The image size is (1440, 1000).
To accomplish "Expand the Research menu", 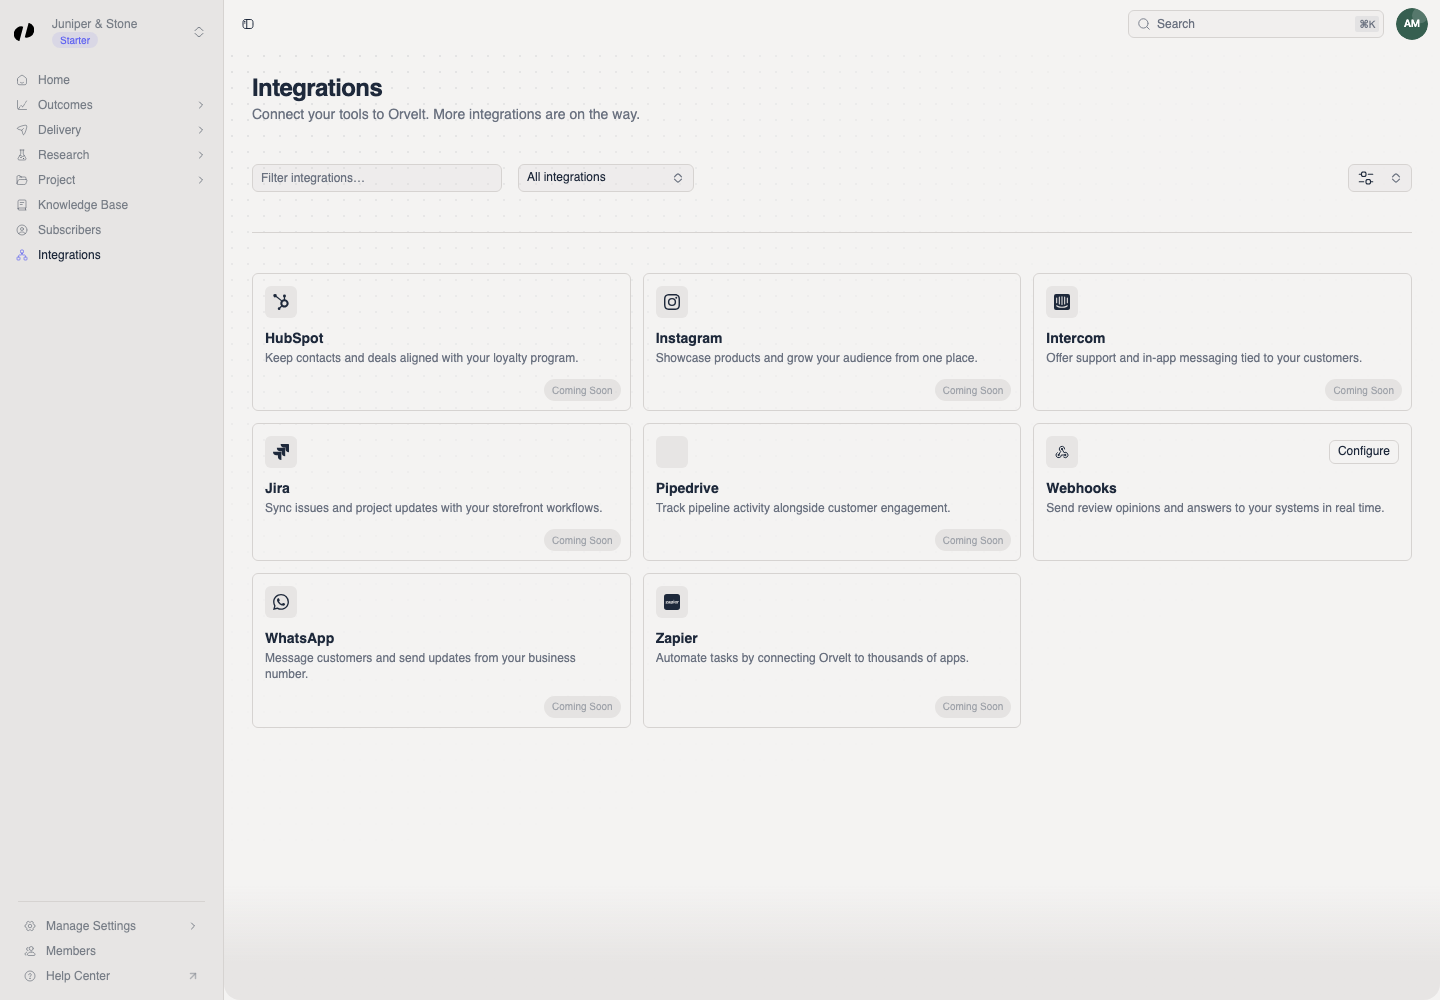I will [x=111, y=155].
